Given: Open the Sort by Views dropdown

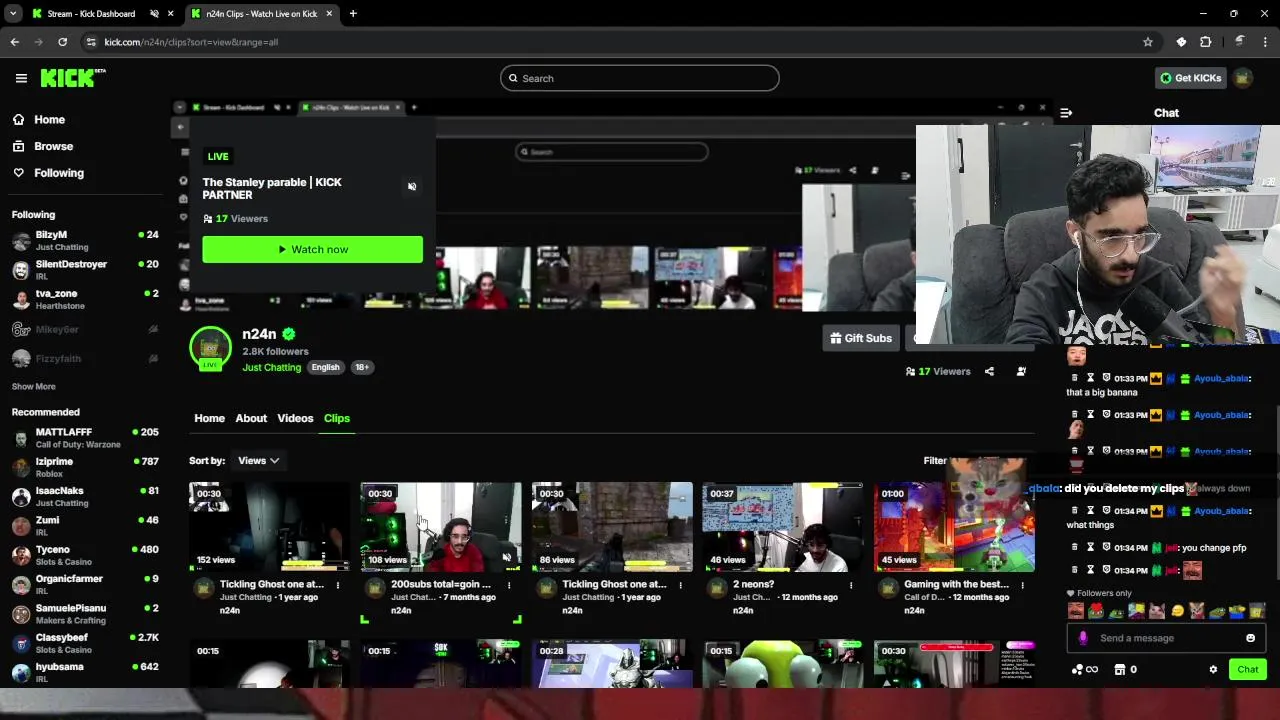Looking at the screenshot, I should click(x=258, y=460).
